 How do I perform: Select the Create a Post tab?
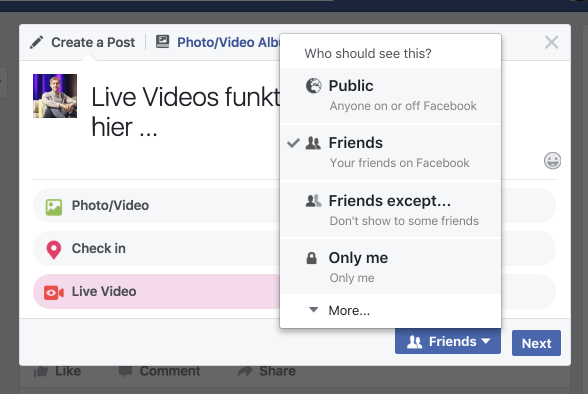82,42
